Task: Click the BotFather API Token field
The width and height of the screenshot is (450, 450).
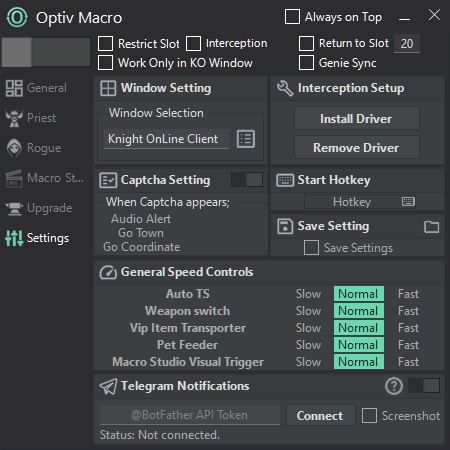Action: [190, 415]
